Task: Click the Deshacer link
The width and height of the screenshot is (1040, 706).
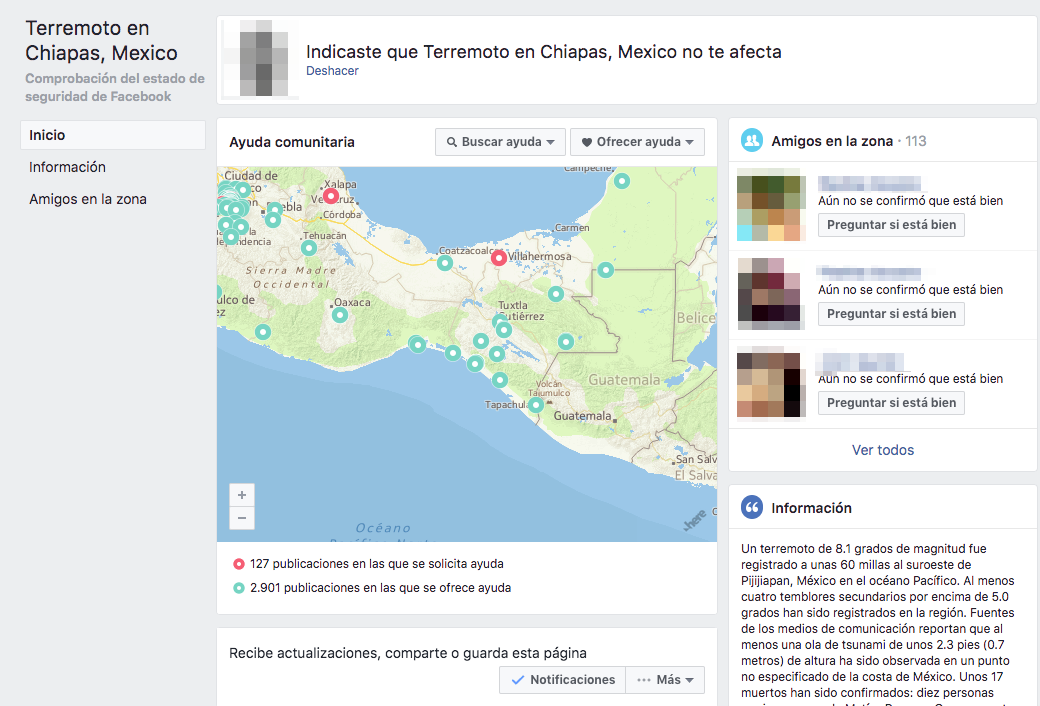Action: 332,71
